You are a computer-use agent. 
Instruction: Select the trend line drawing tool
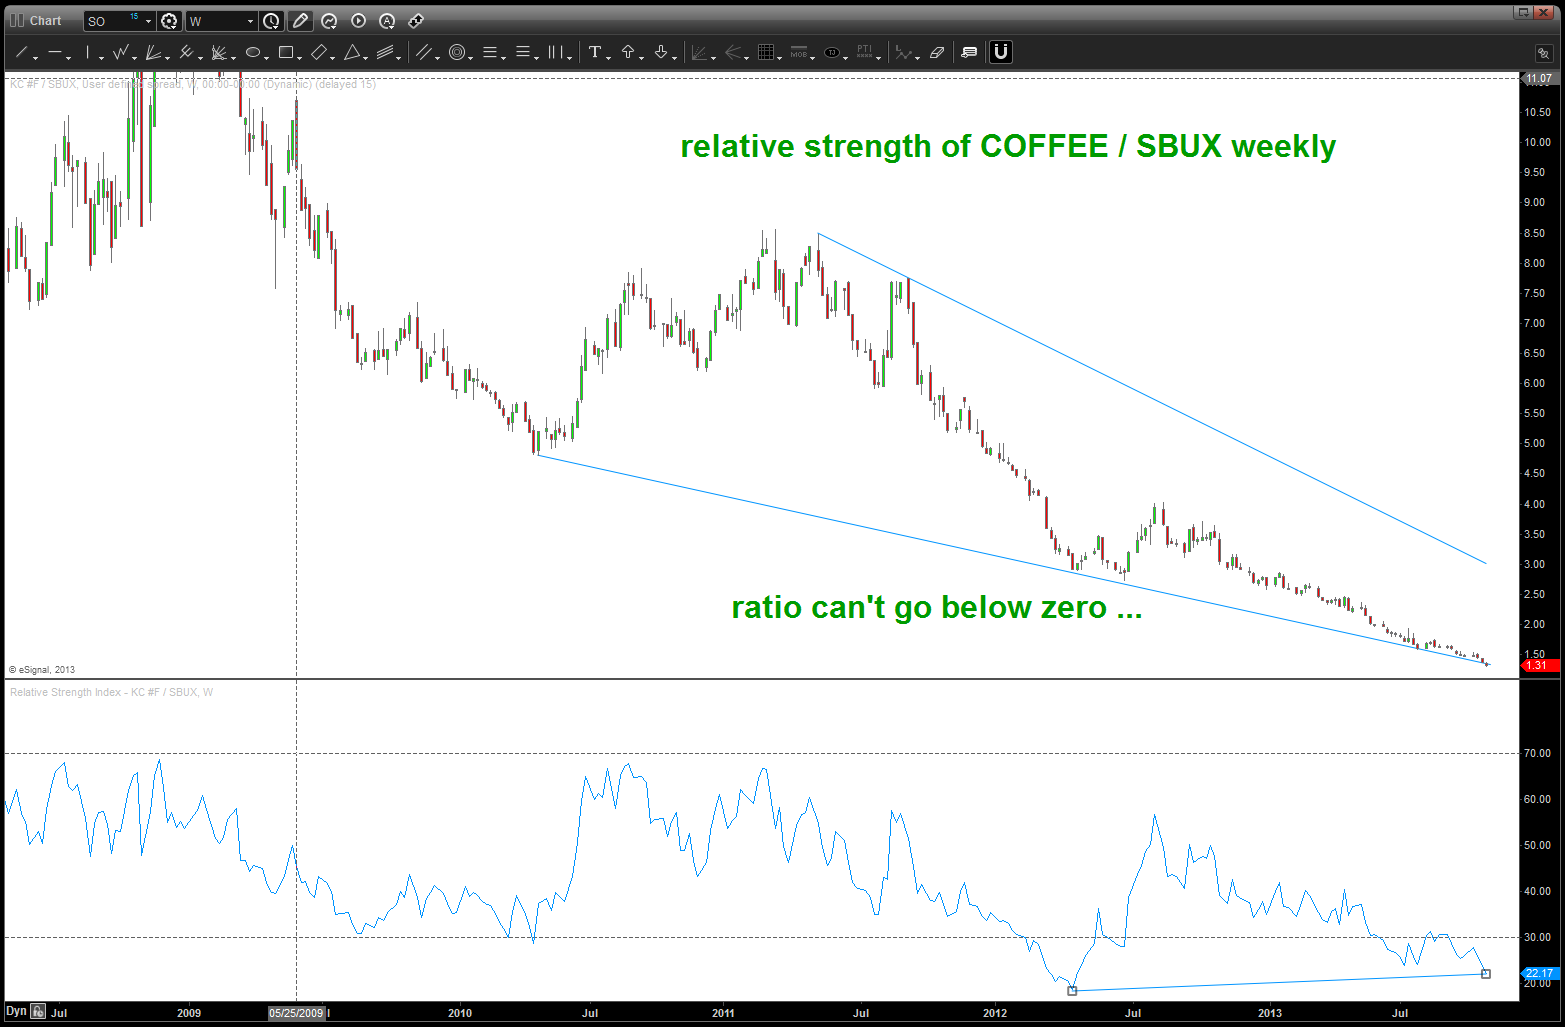20,52
